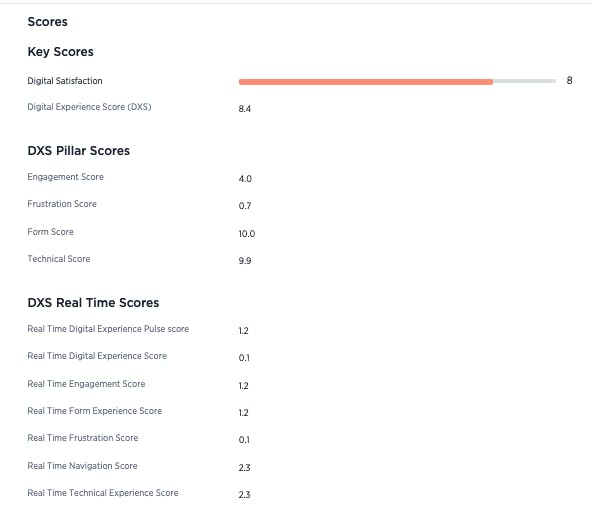Click the Technical Score label
The width and height of the screenshot is (591, 527).
click(59, 259)
